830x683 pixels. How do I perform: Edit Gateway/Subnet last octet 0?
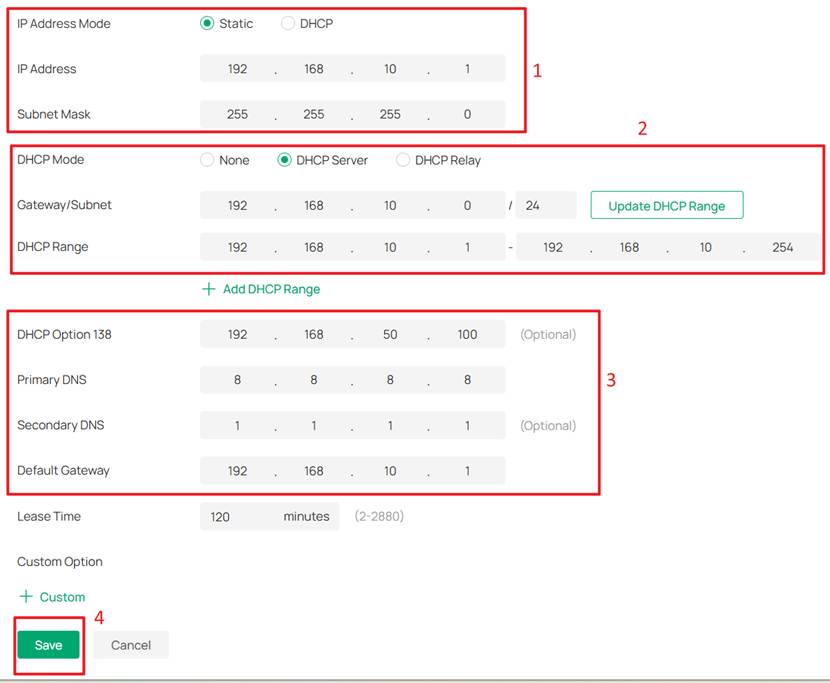[467, 205]
